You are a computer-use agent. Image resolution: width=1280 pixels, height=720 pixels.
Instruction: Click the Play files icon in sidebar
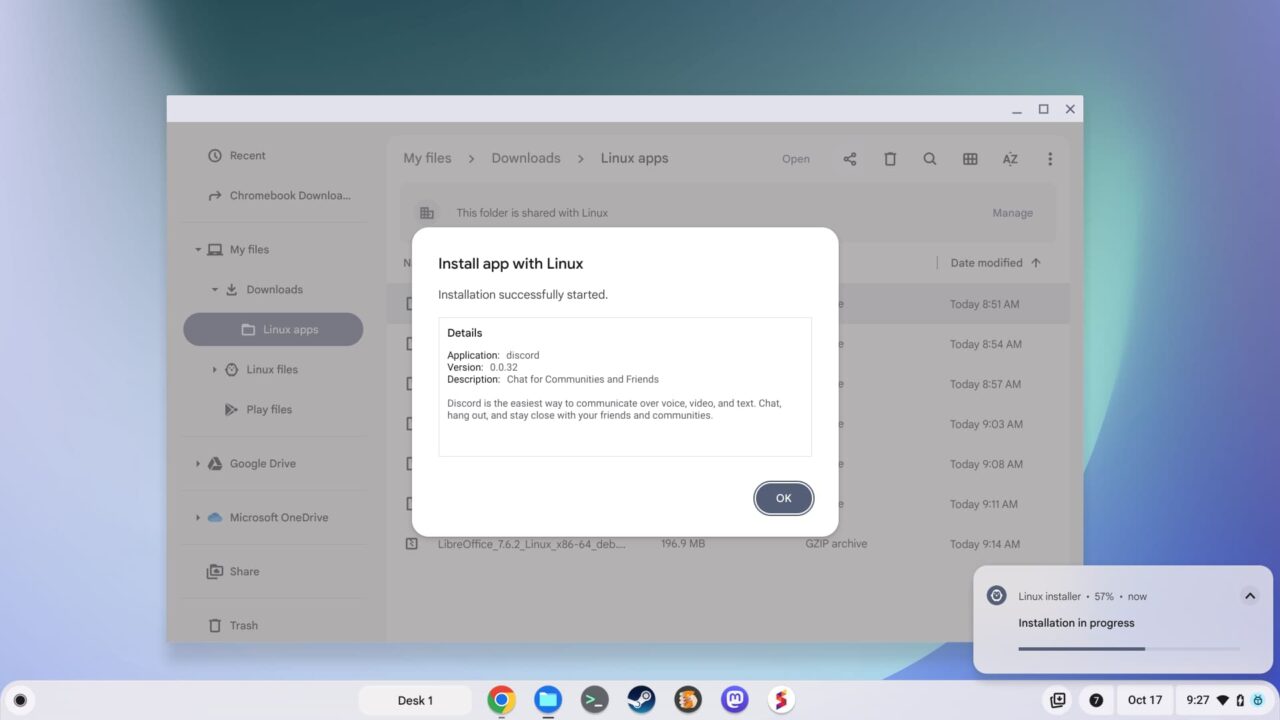click(x=231, y=410)
